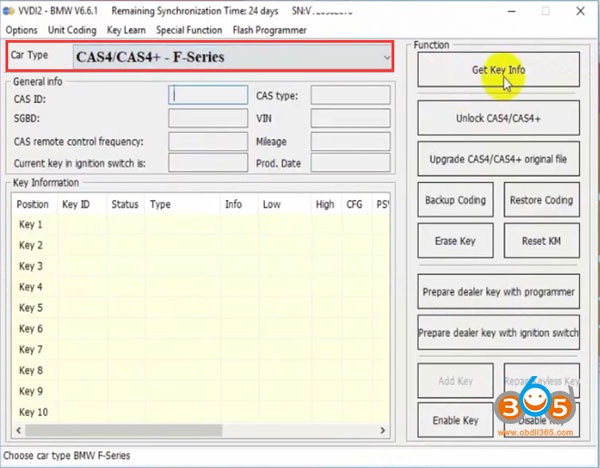The height and width of the screenshot is (468, 600).
Task: Click Unlock CAS4/CAS4+ button
Action: (x=498, y=118)
